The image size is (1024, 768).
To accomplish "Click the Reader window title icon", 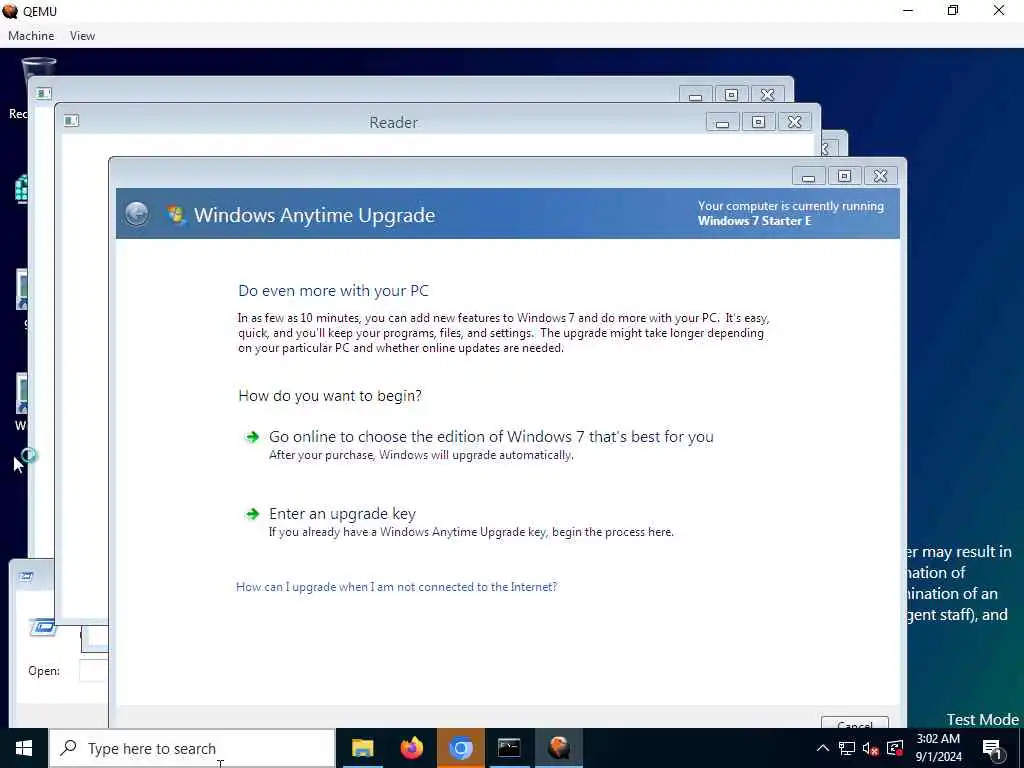I will 71,121.
